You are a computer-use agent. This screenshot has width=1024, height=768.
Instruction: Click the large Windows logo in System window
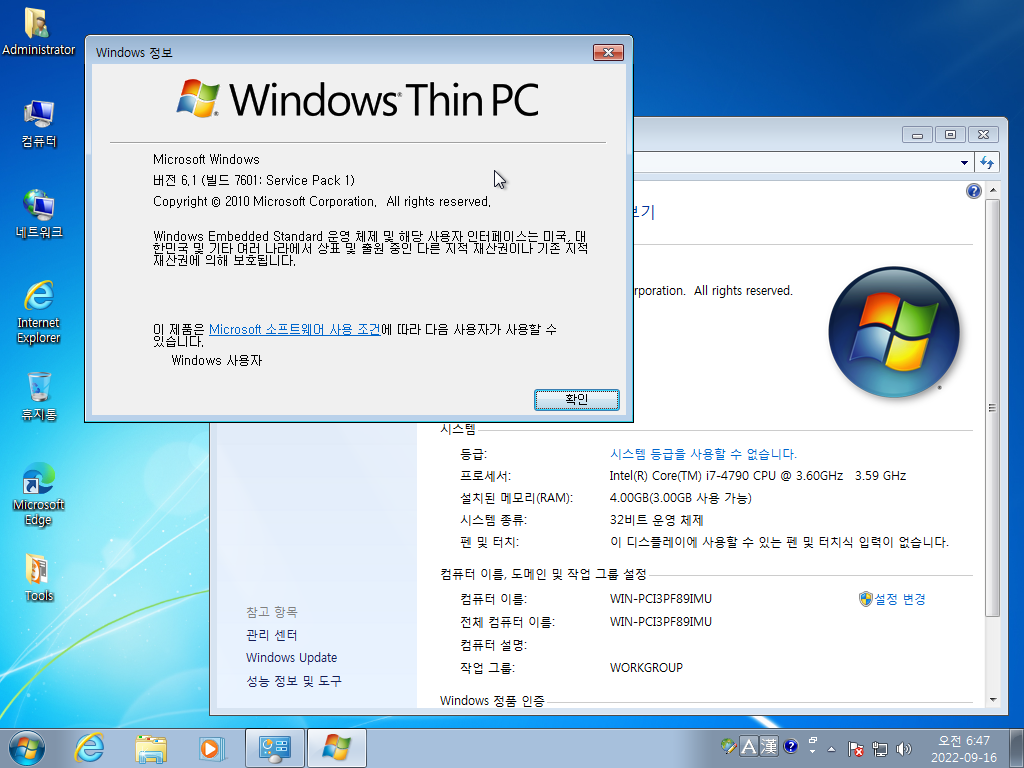[x=893, y=332]
